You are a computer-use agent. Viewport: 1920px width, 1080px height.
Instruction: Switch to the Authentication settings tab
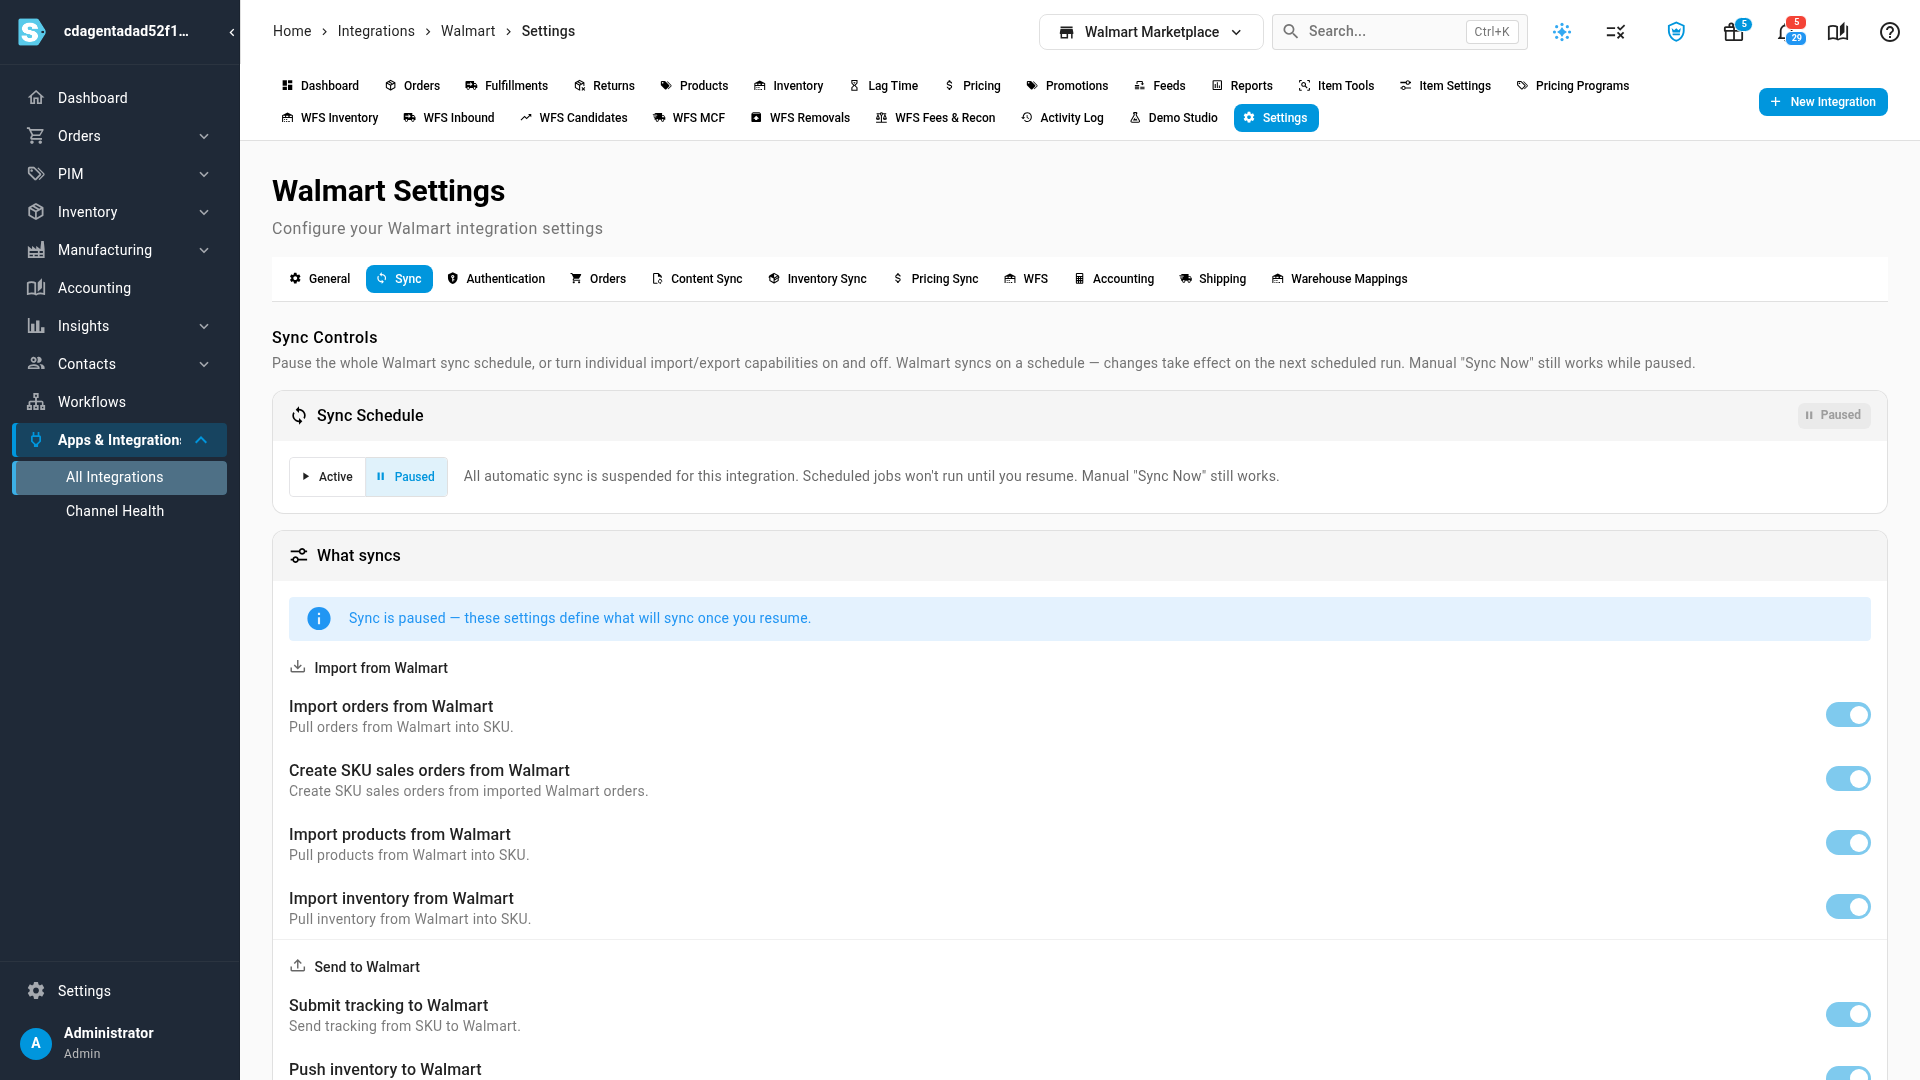tap(496, 279)
